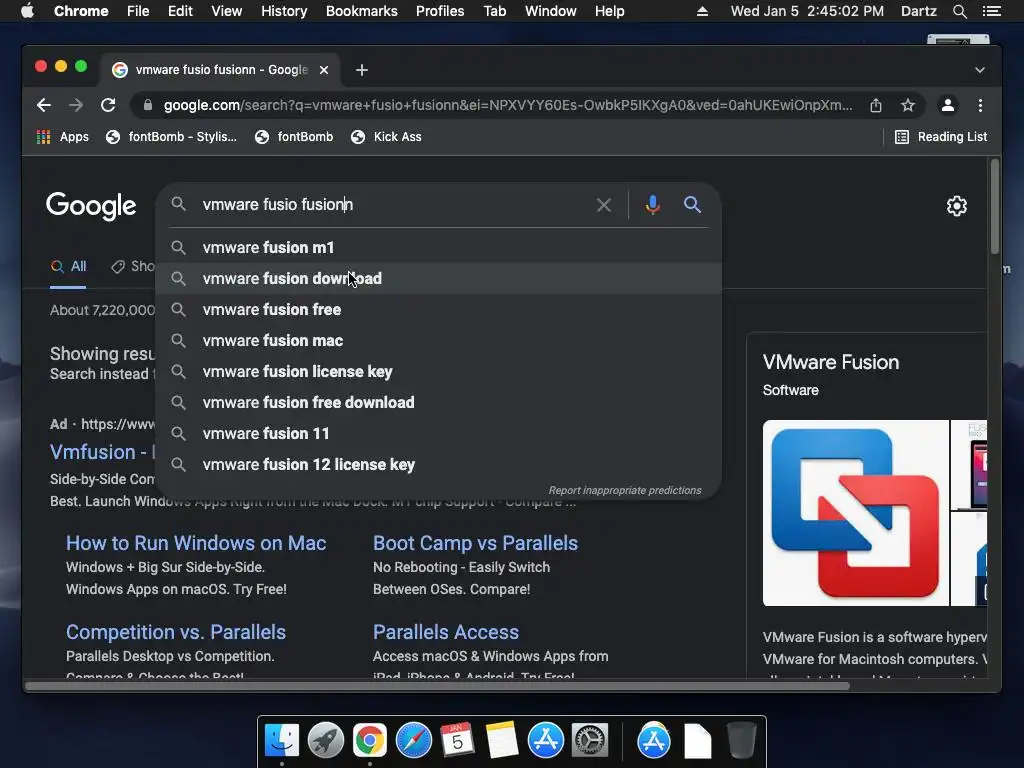Viewport: 1024px width, 768px height.
Task: Open the Reading List
Action: pos(941,136)
